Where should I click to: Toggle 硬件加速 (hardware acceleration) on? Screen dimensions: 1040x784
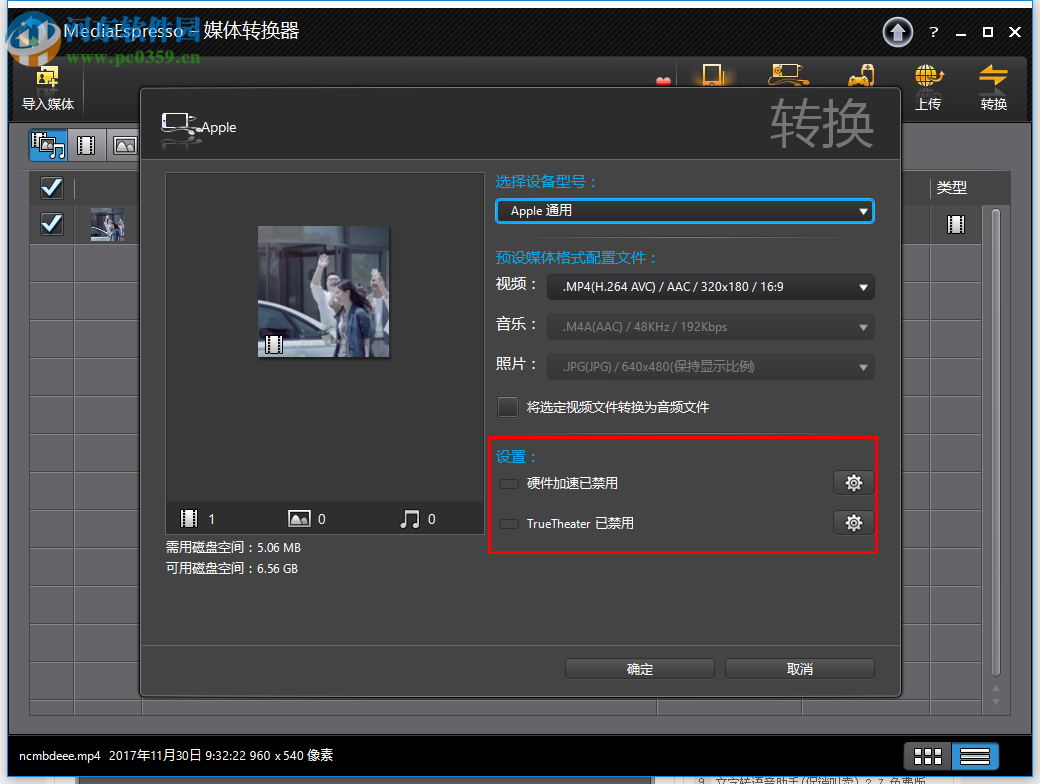point(508,482)
